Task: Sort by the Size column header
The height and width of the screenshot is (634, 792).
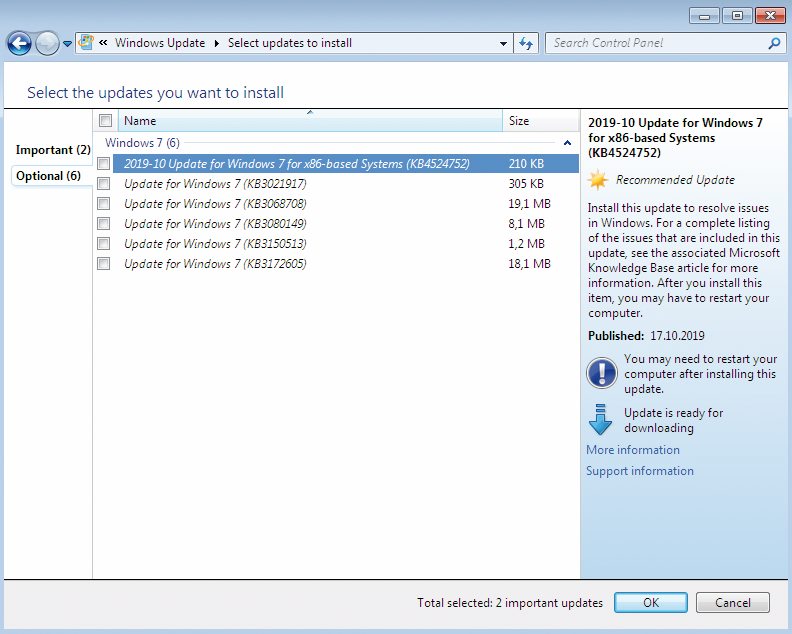Action: tap(540, 121)
